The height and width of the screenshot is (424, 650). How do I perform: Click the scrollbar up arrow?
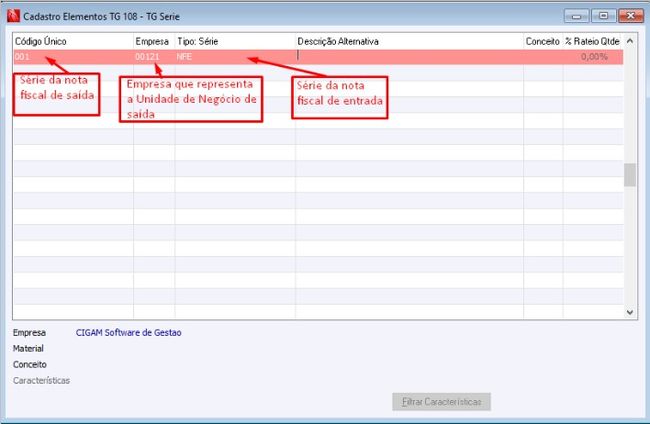pos(630,41)
